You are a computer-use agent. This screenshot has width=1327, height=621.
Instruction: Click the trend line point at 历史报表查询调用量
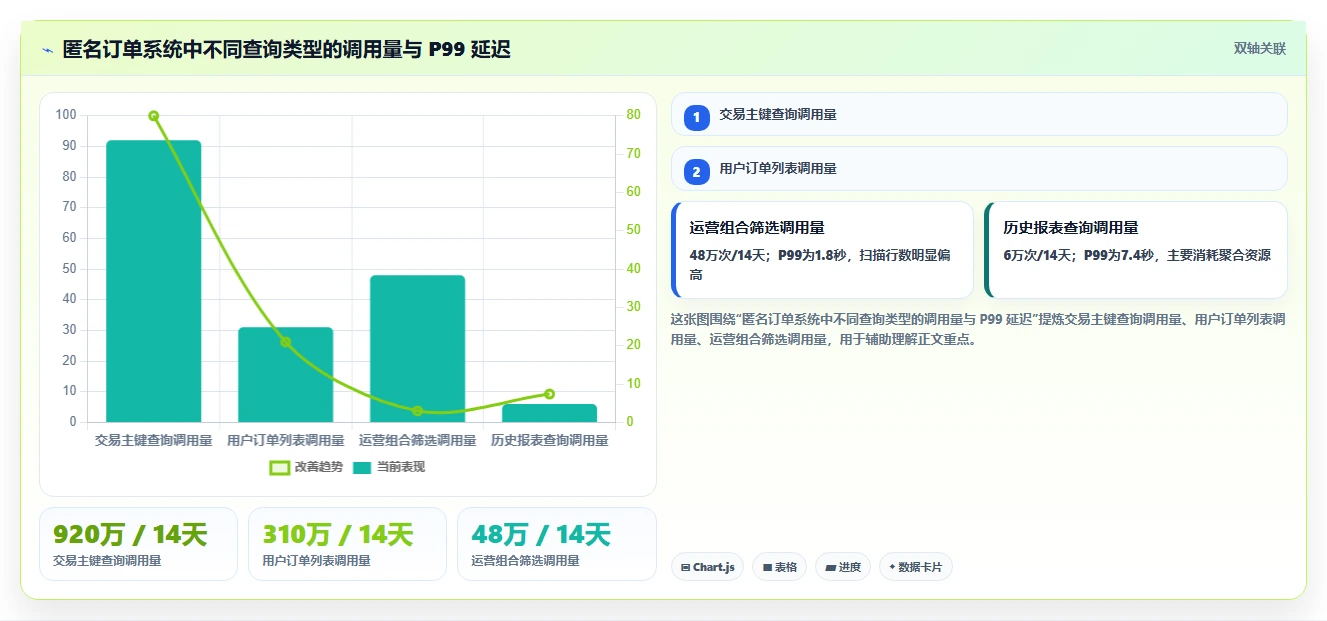coord(549,394)
